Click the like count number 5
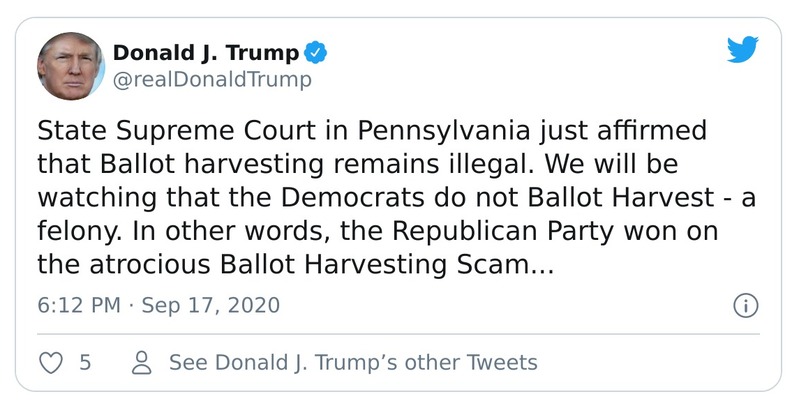Image resolution: width=799 pixels, height=408 pixels. [x=85, y=362]
